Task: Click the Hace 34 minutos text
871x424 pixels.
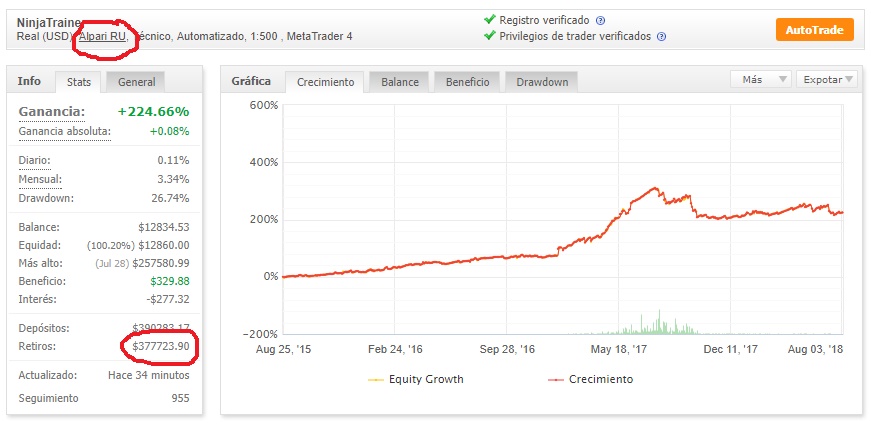Action: [148, 376]
